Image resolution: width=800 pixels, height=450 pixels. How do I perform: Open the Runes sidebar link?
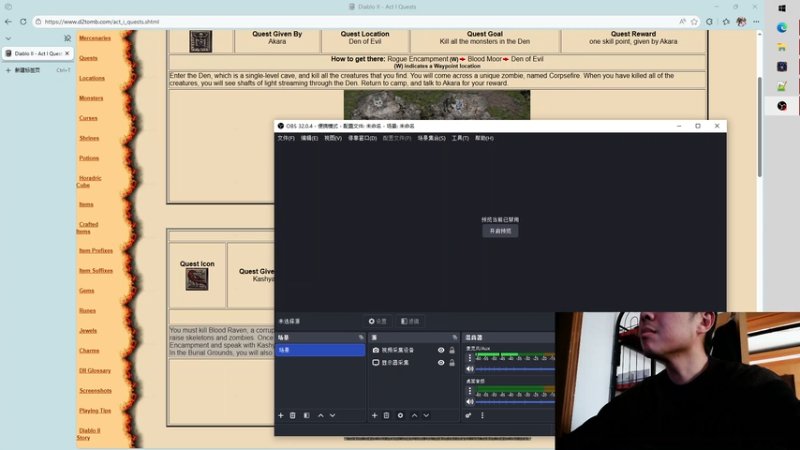87,311
